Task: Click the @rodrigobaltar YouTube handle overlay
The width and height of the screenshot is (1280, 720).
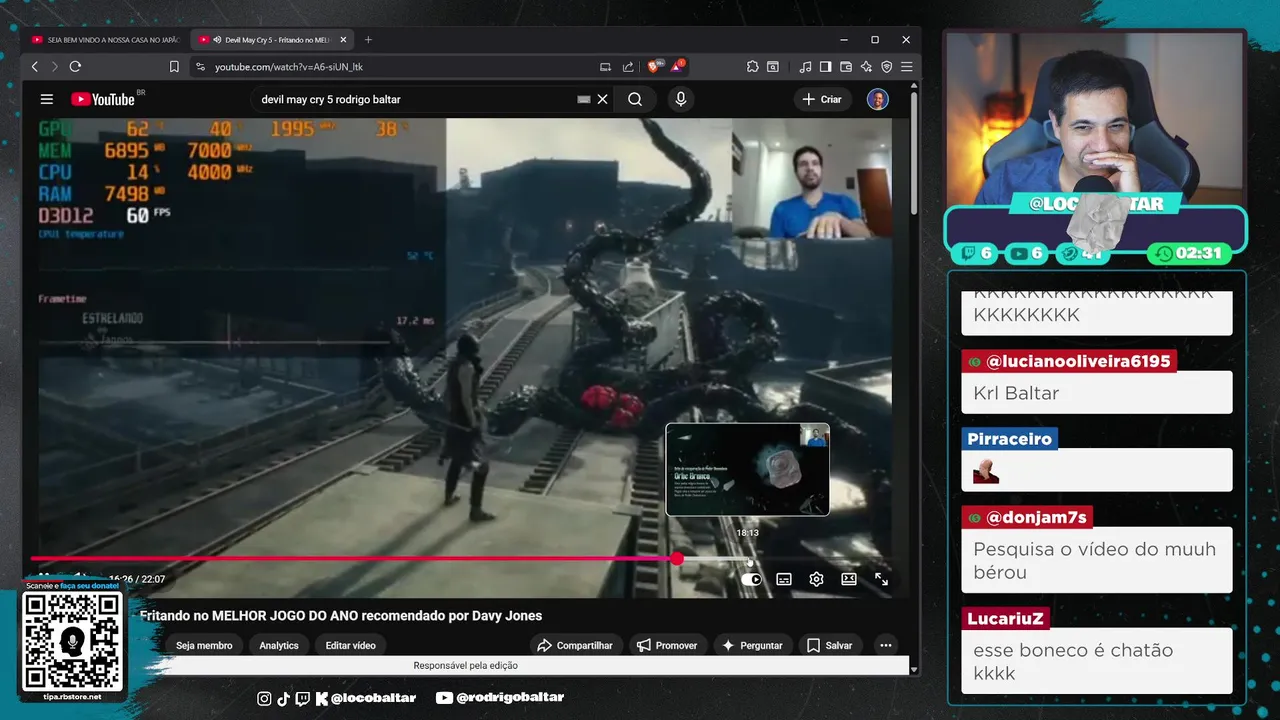Action: 500,697
